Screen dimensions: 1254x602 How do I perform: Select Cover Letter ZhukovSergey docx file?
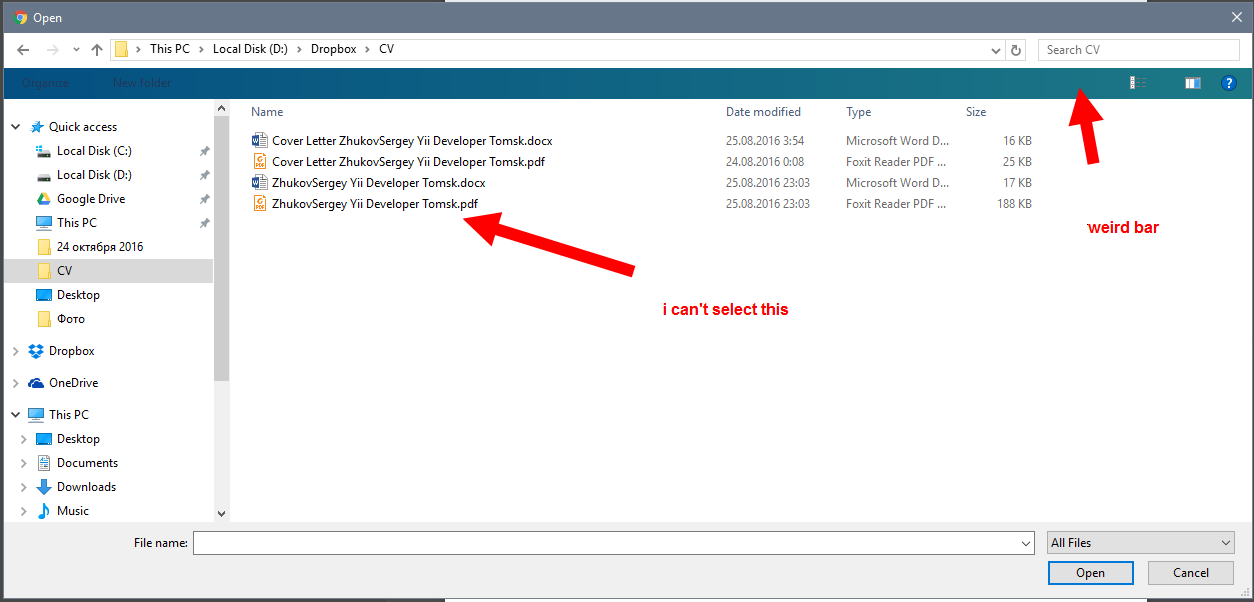411,141
